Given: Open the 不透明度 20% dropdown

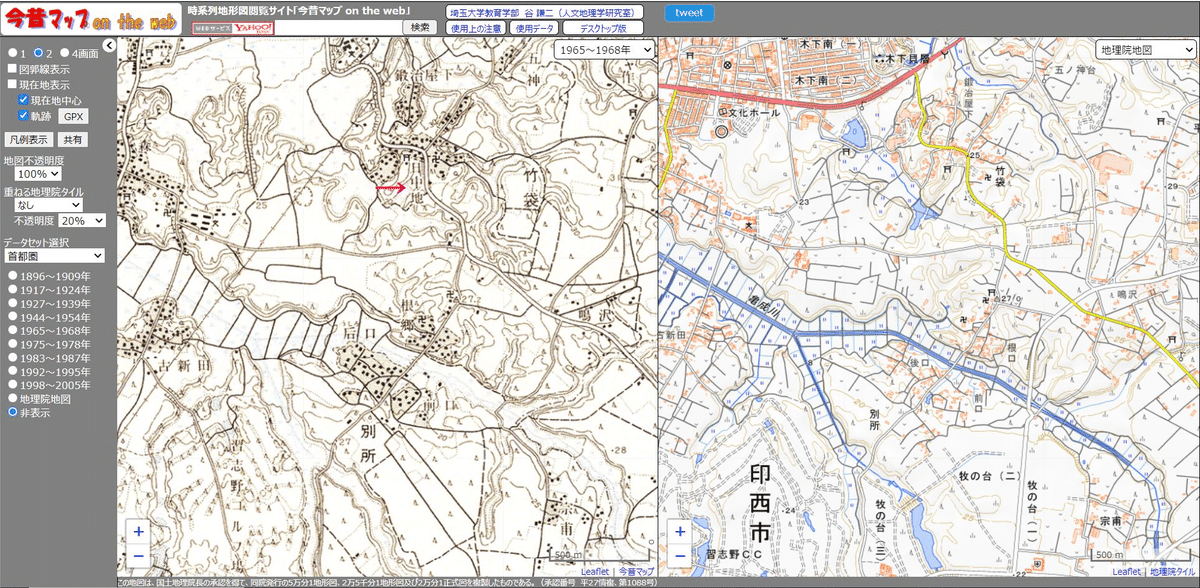Looking at the screenshot, I should tap(81, 221).
